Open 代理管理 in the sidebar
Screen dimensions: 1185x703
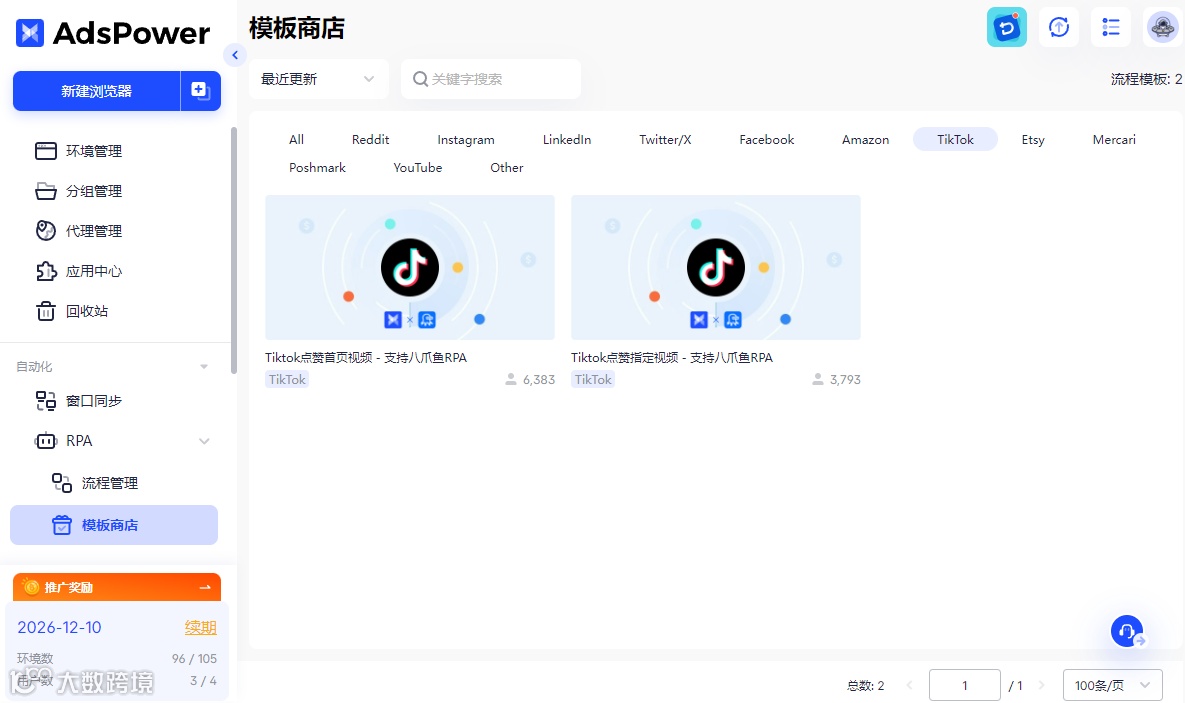(79, 231)
